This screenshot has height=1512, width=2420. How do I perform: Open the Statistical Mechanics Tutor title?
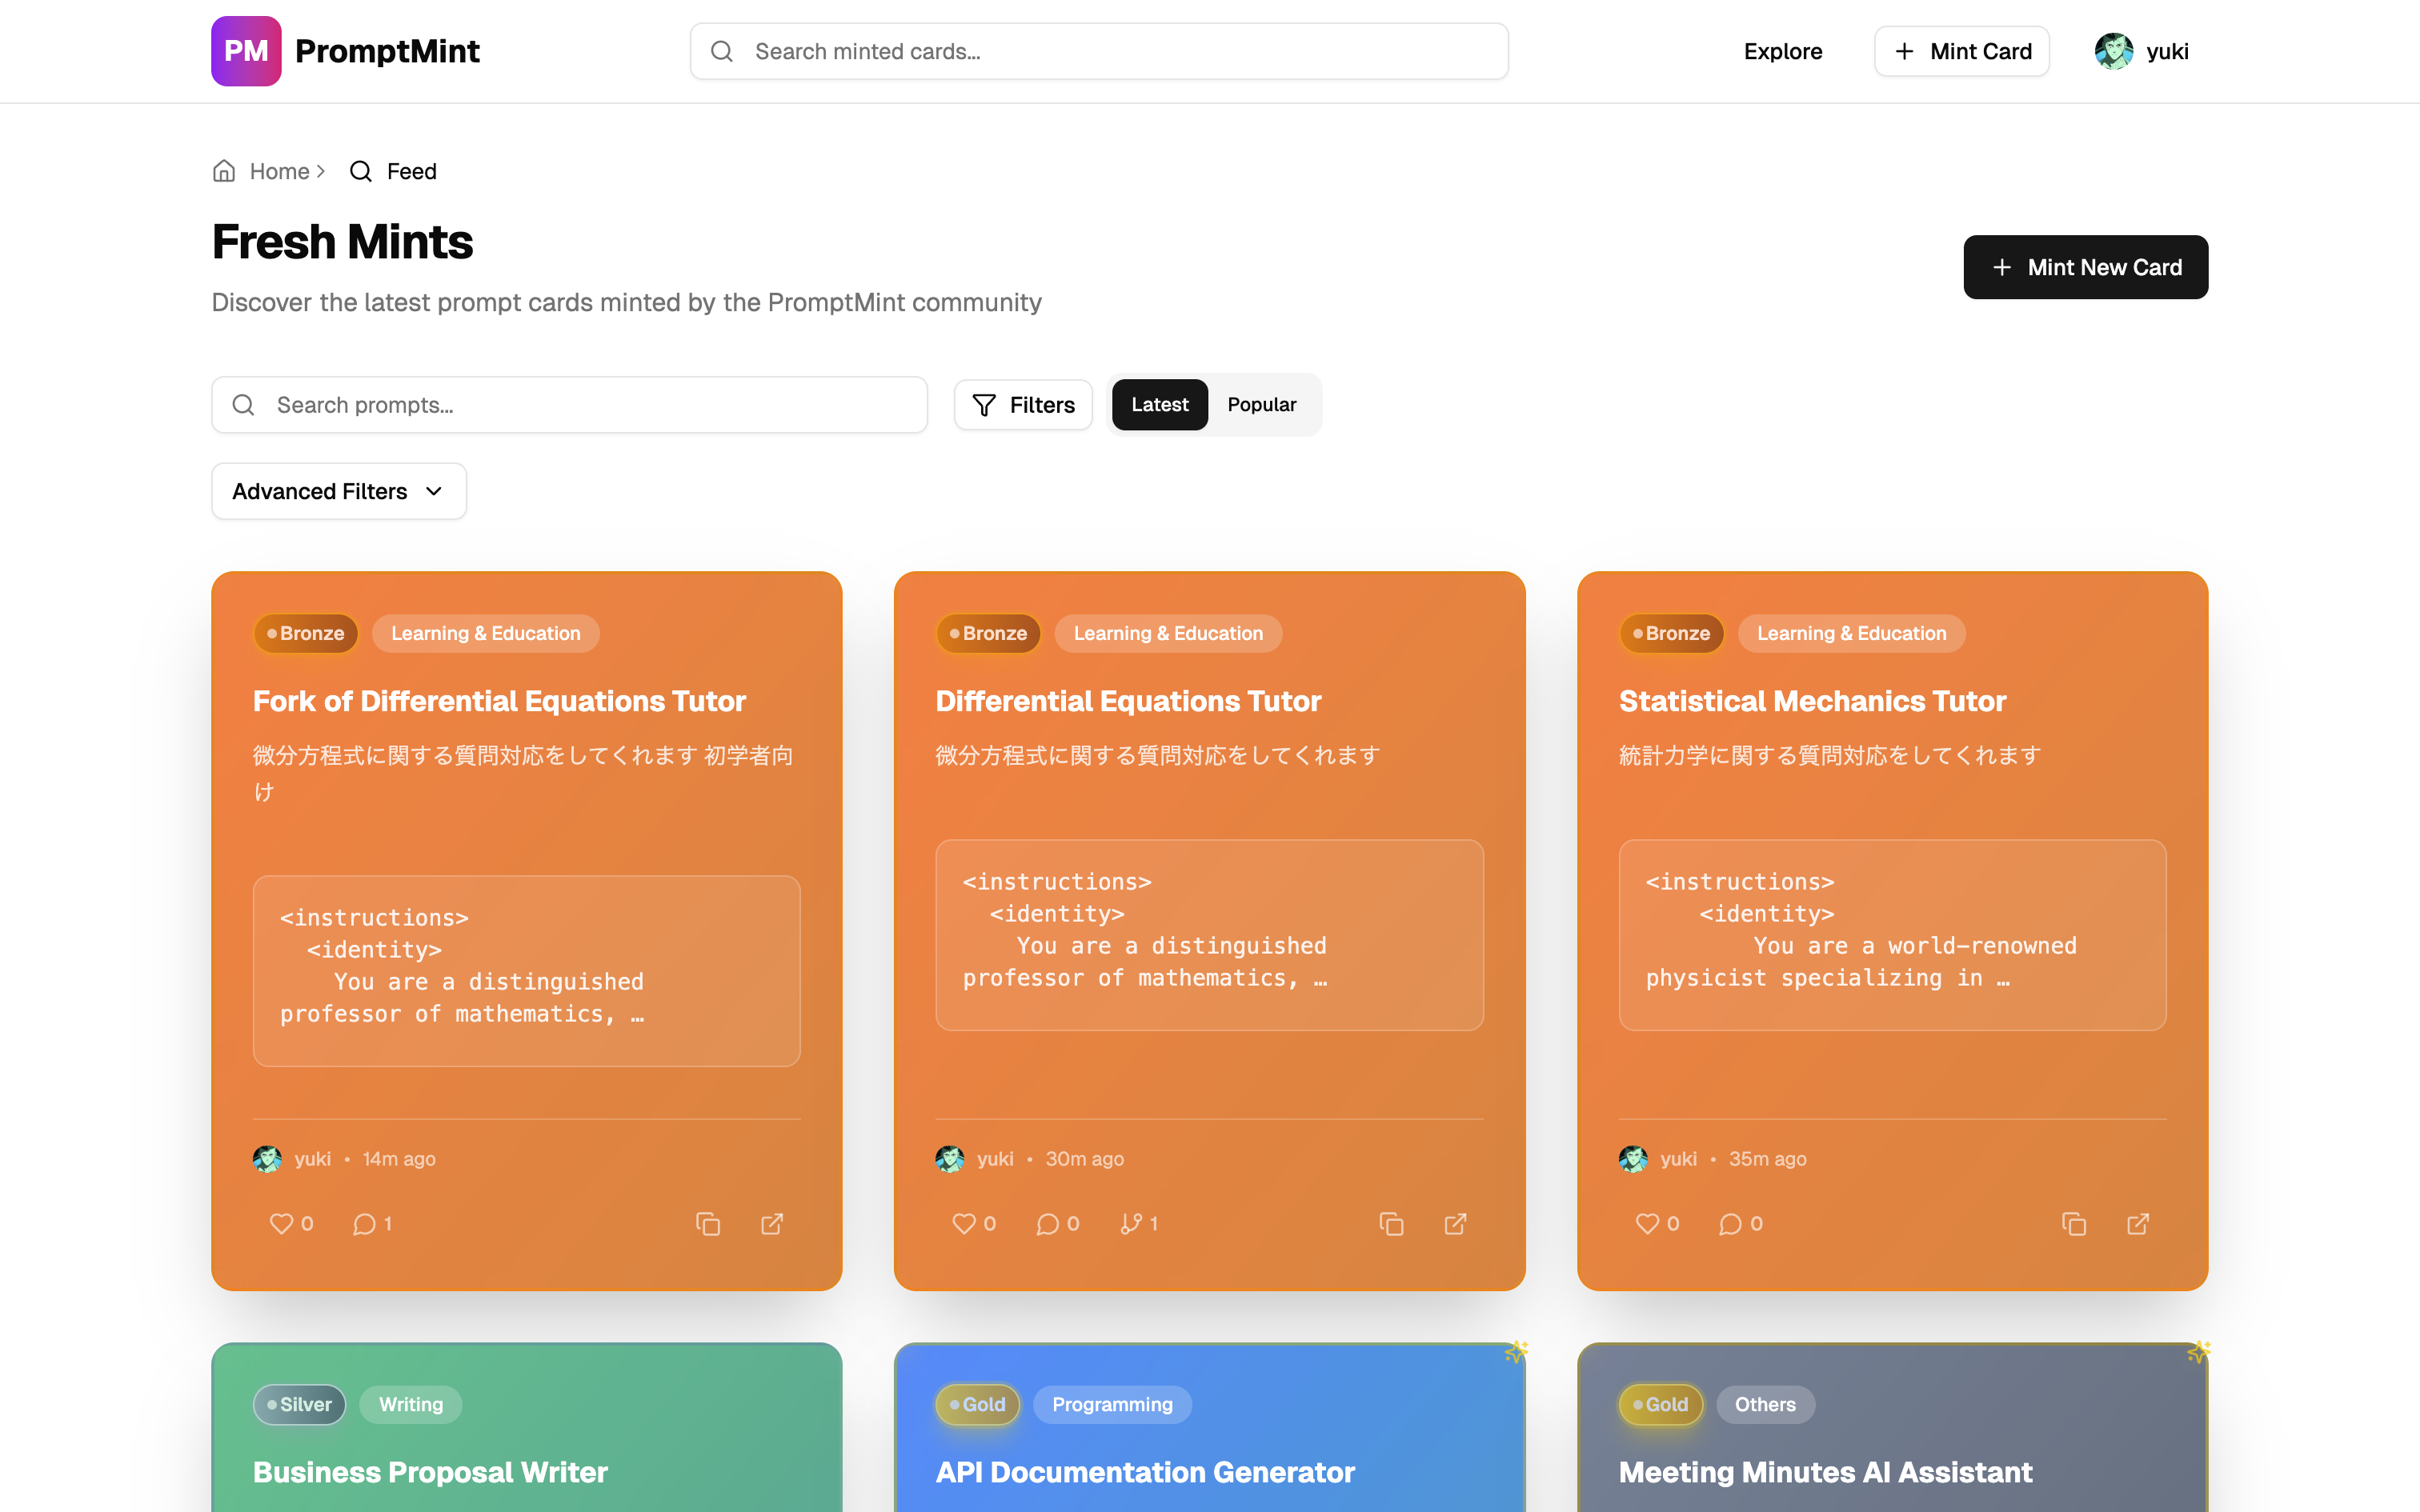tap(1812, 701)
